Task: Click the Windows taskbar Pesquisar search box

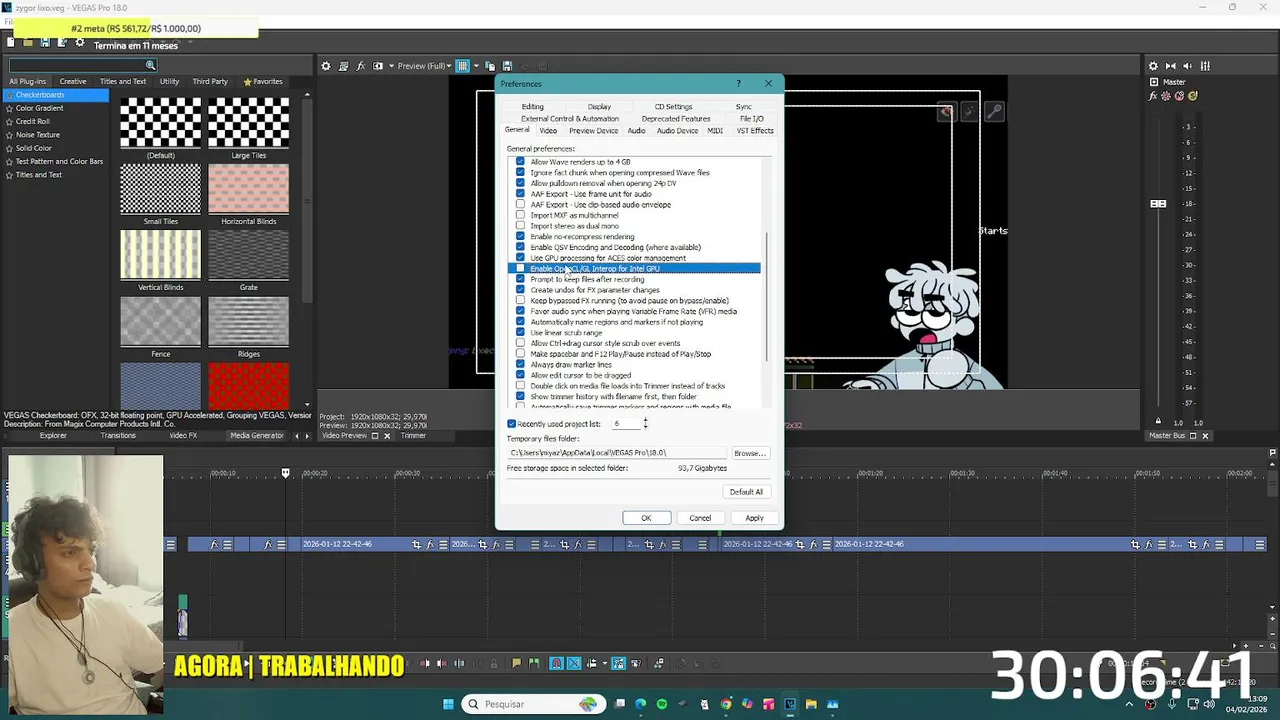Action: [534, 704]
